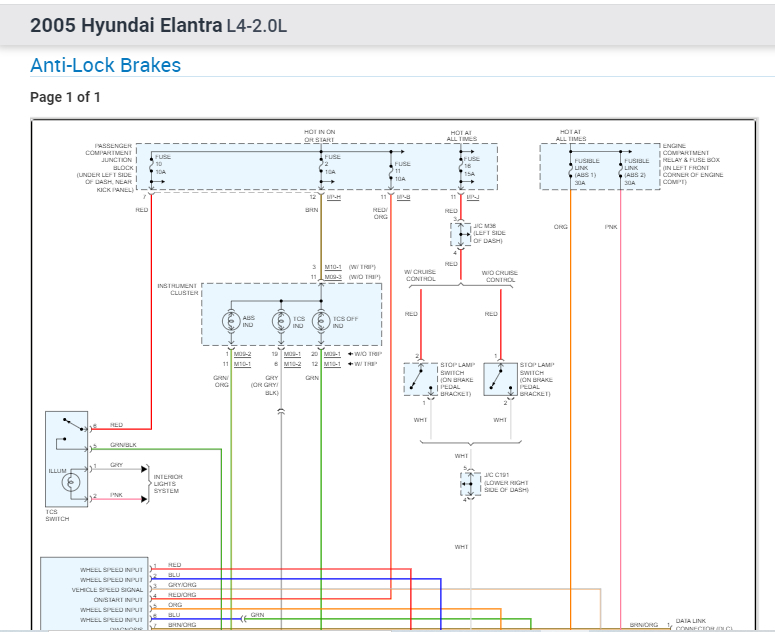
Task: Click the TCS OFF IND lamp symbol
Action: point(321,321)
